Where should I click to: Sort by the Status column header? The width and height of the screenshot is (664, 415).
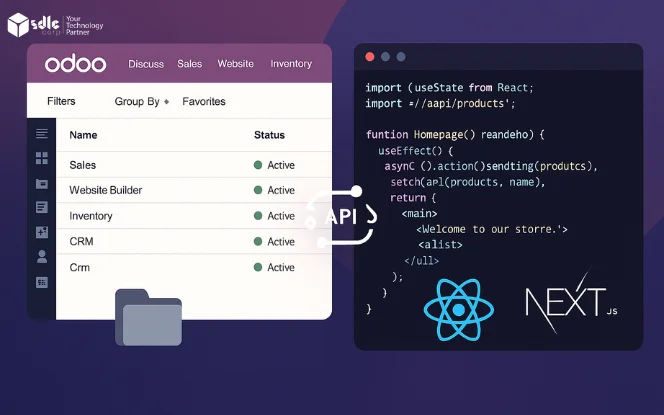click(x=269, y=135)
